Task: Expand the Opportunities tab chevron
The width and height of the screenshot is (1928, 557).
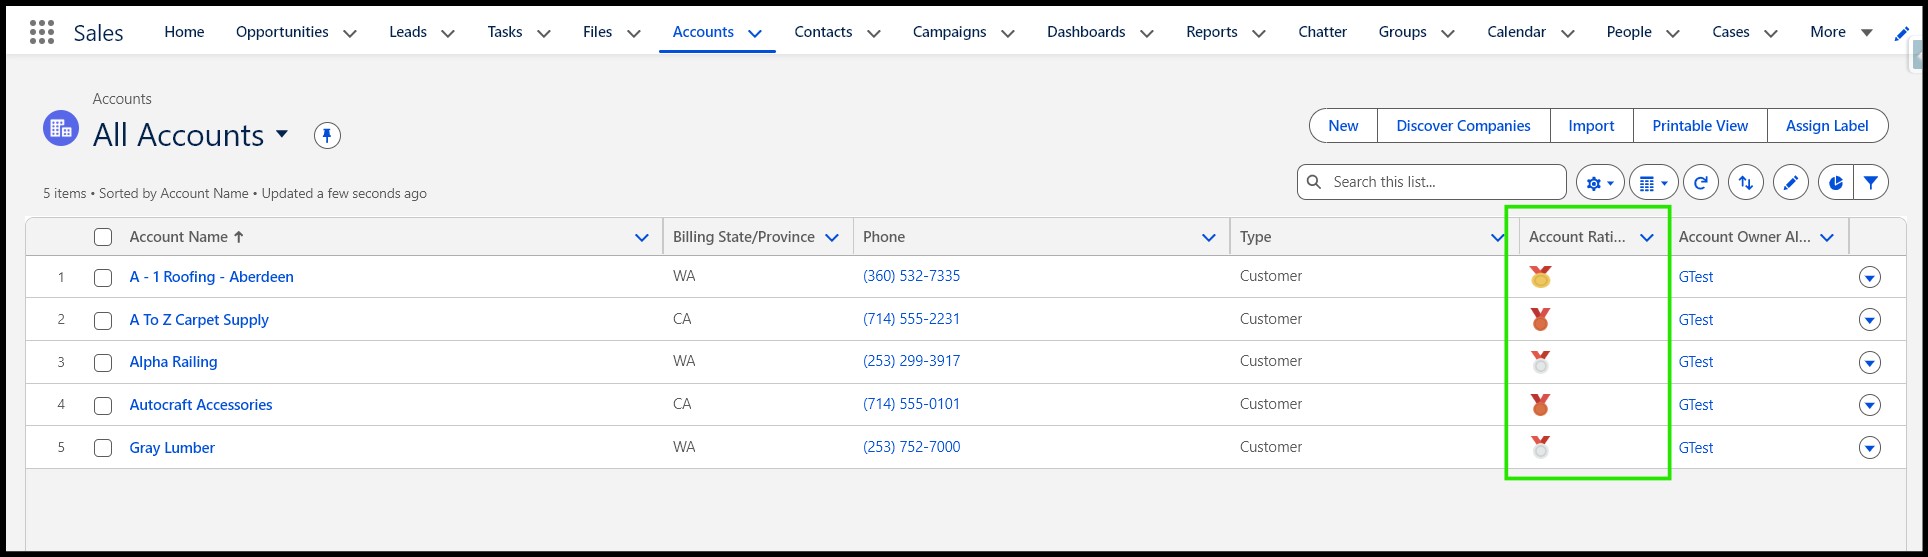Action: coord(350,33)
